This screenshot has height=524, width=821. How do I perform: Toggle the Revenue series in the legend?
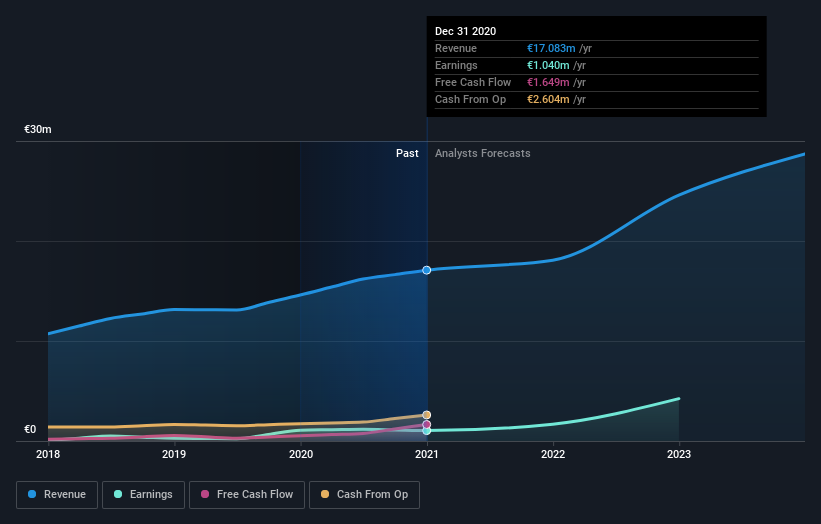57,495
